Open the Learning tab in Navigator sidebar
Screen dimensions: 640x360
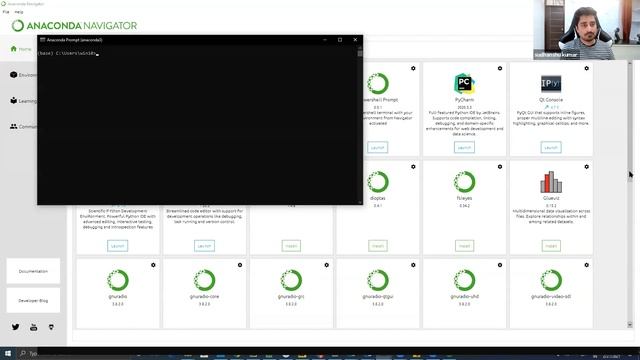pyautogui.click(x=22, y=100)
